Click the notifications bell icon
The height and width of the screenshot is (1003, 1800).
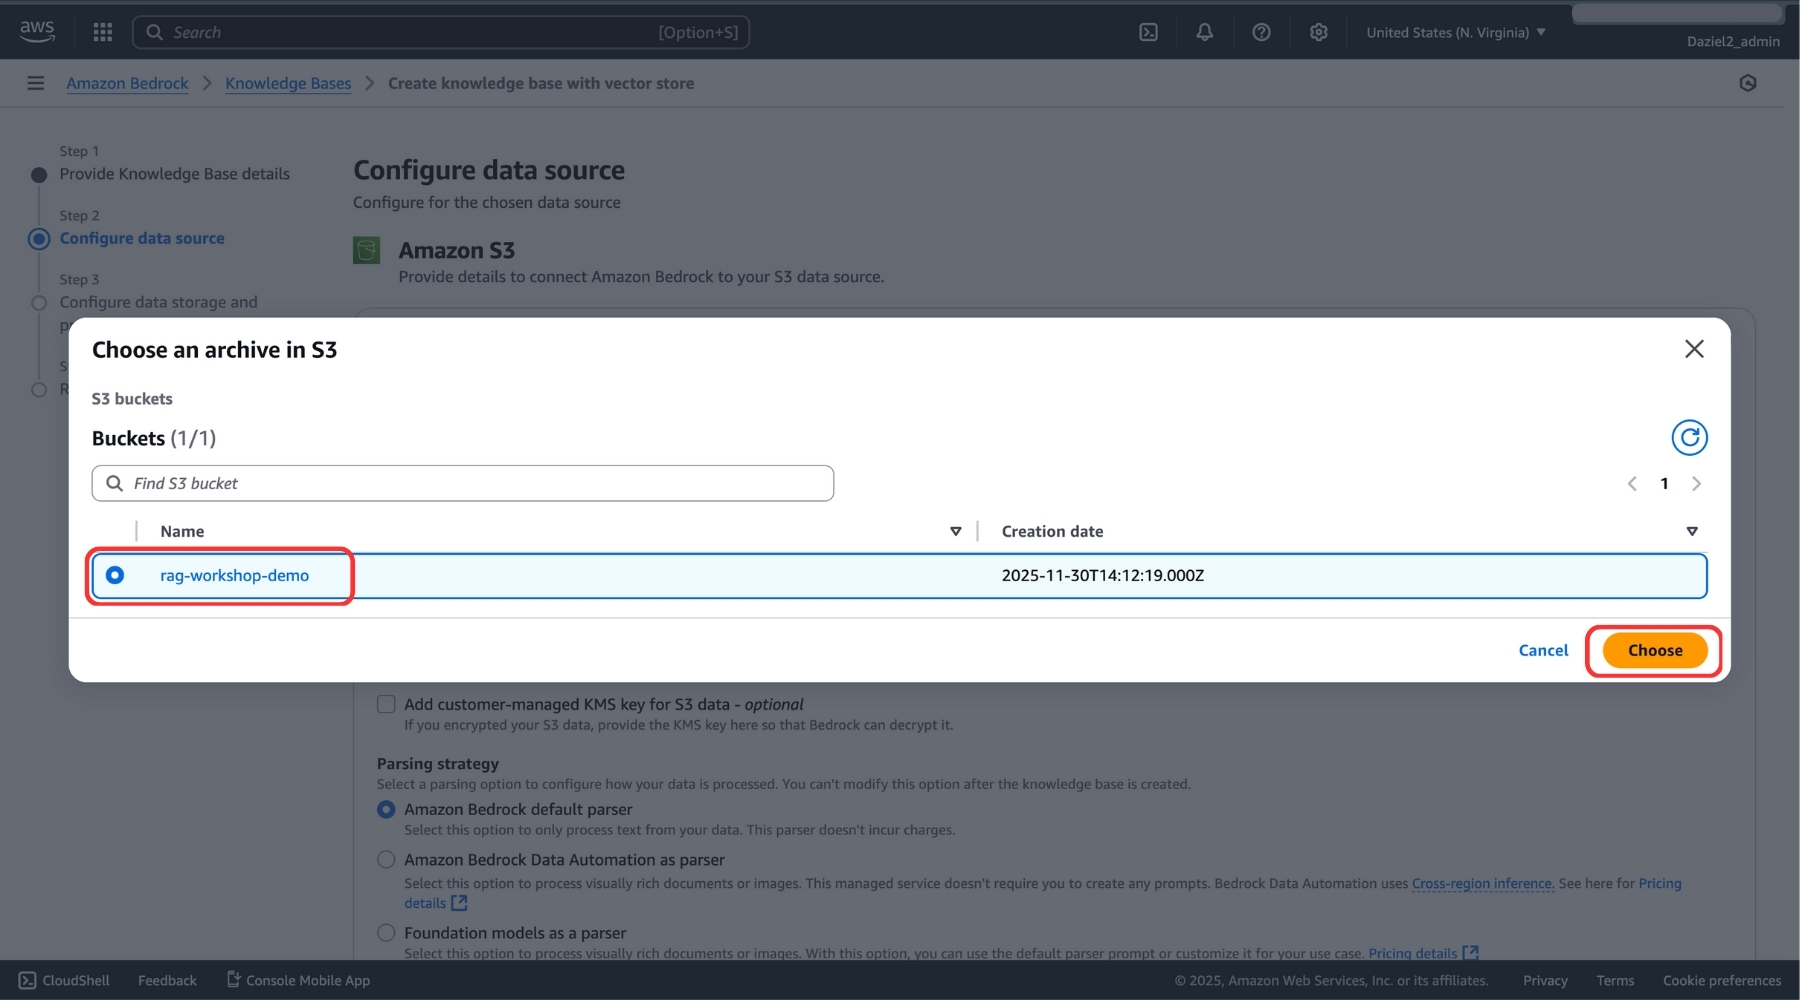(x=1204, y=31)
